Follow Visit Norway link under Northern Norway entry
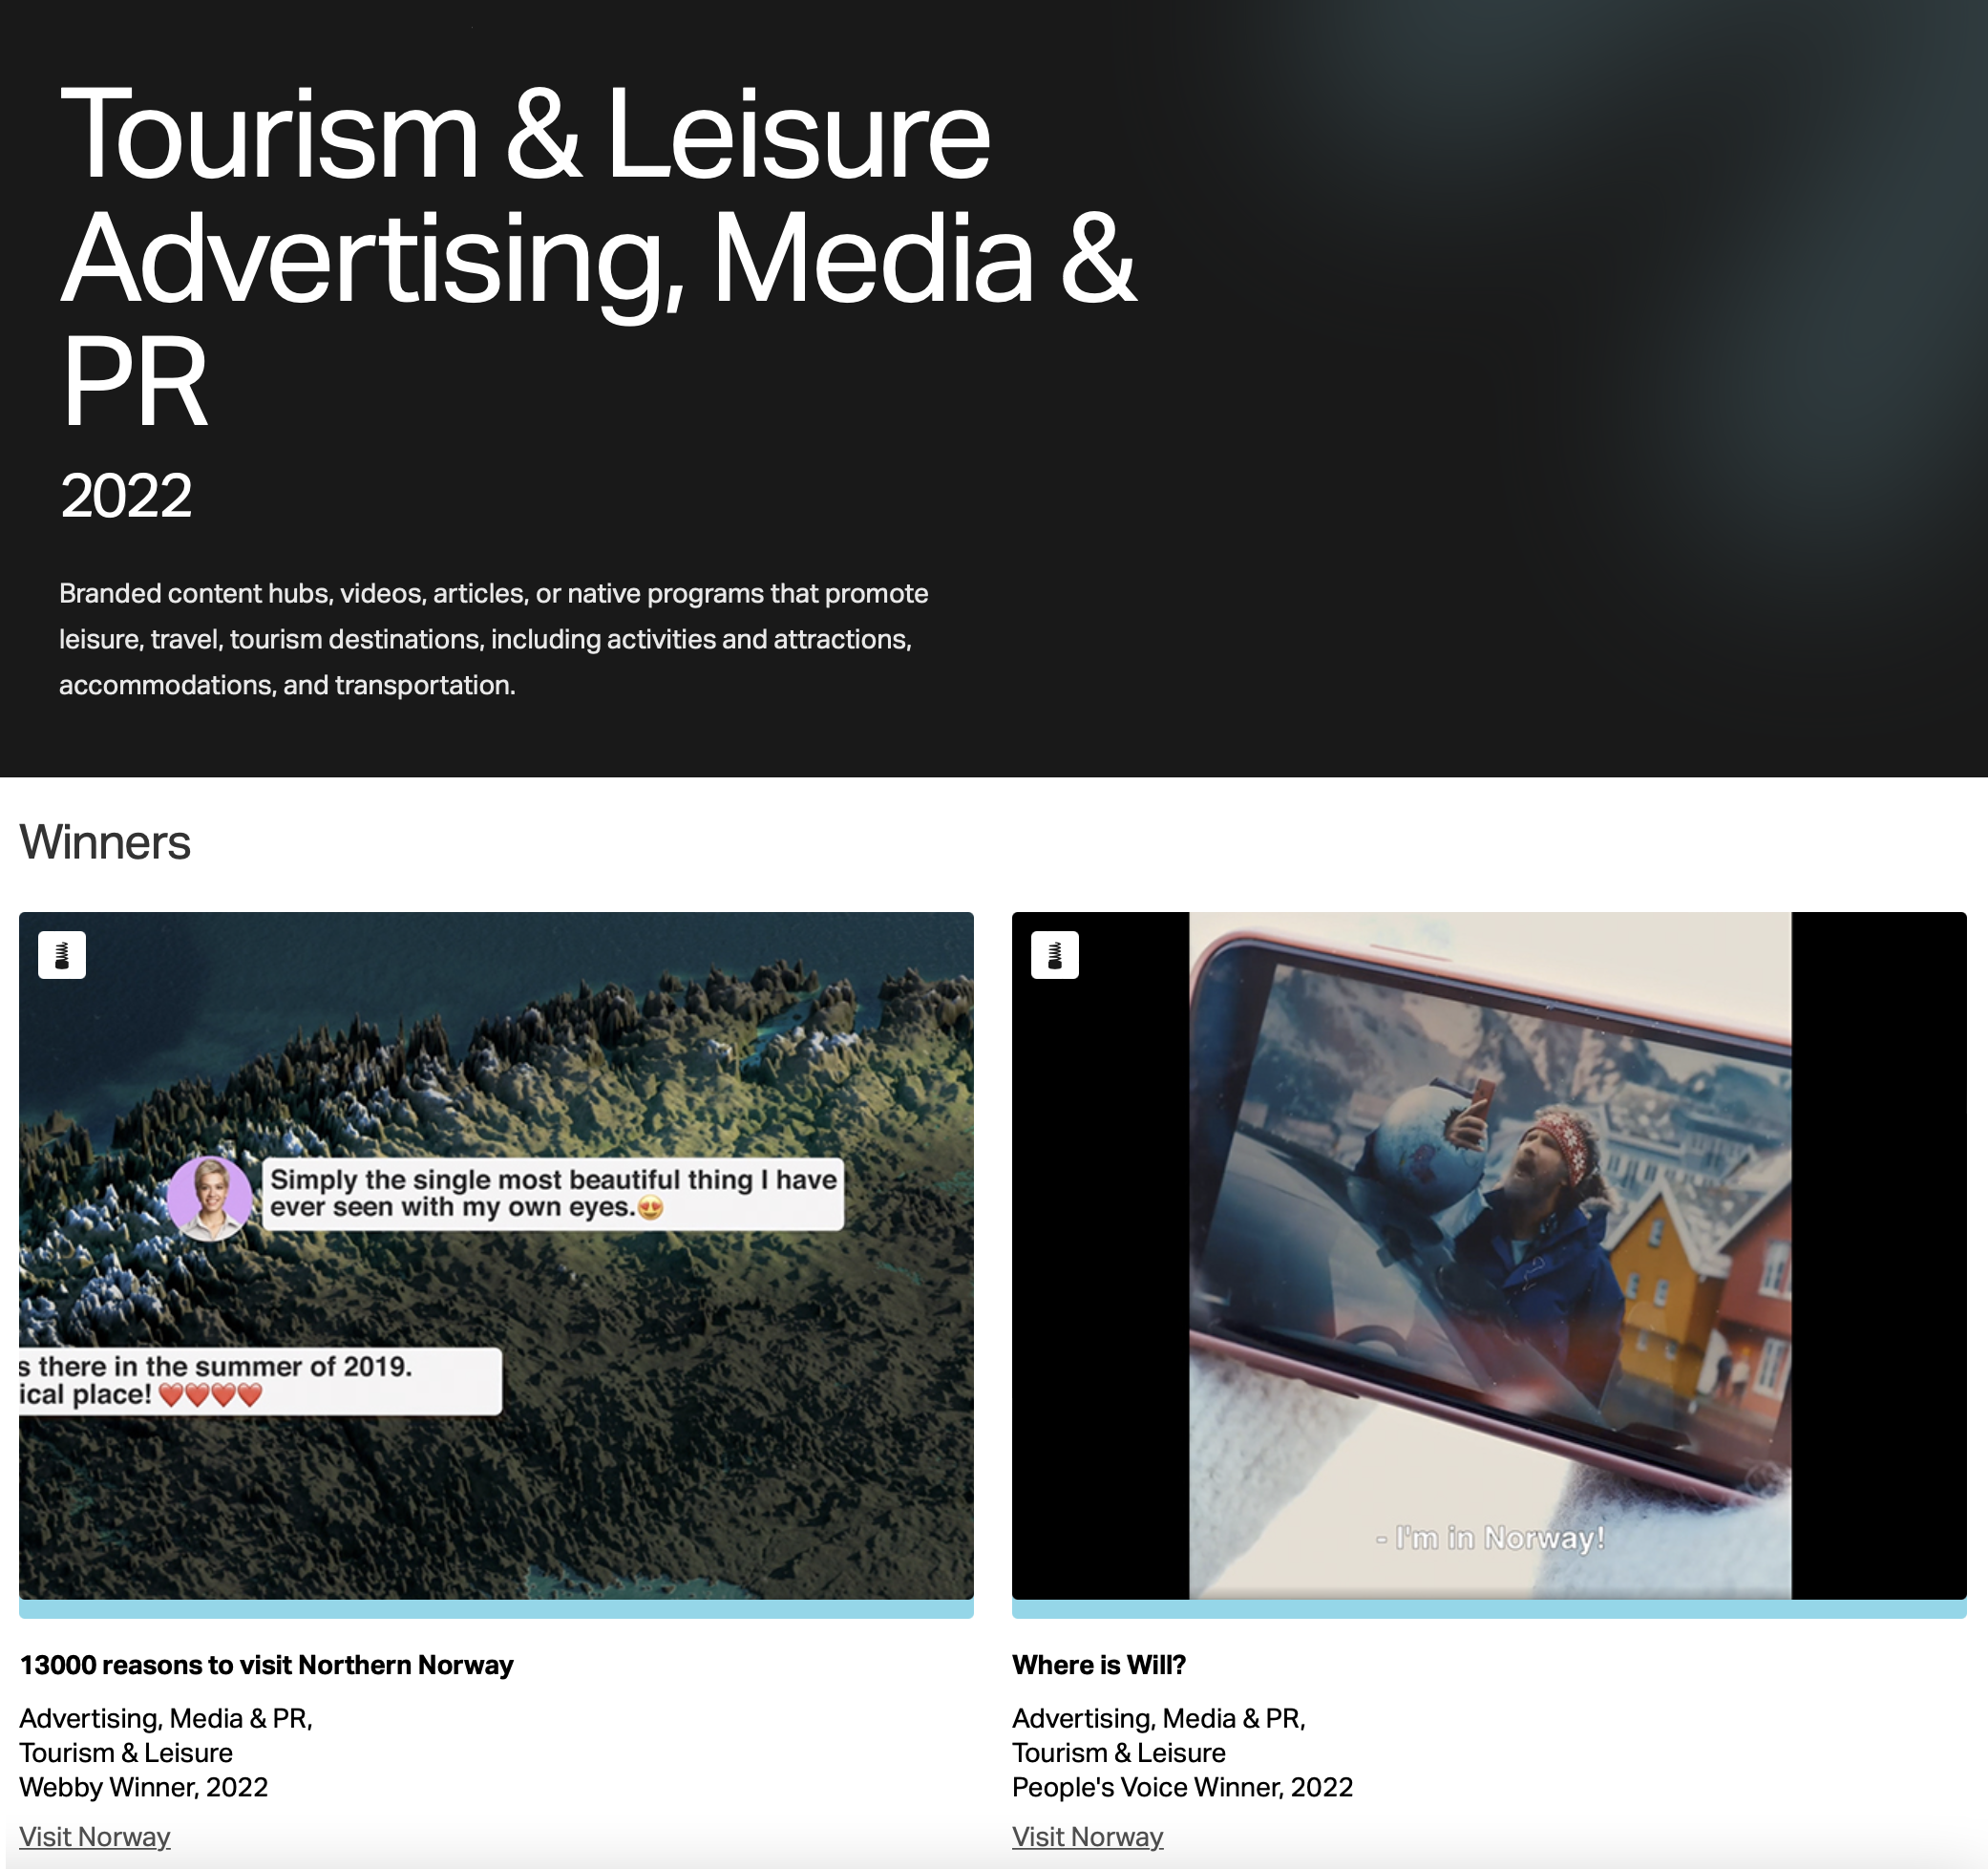The width and height of the screenshot is (1988, 1869). point(95,1837)
